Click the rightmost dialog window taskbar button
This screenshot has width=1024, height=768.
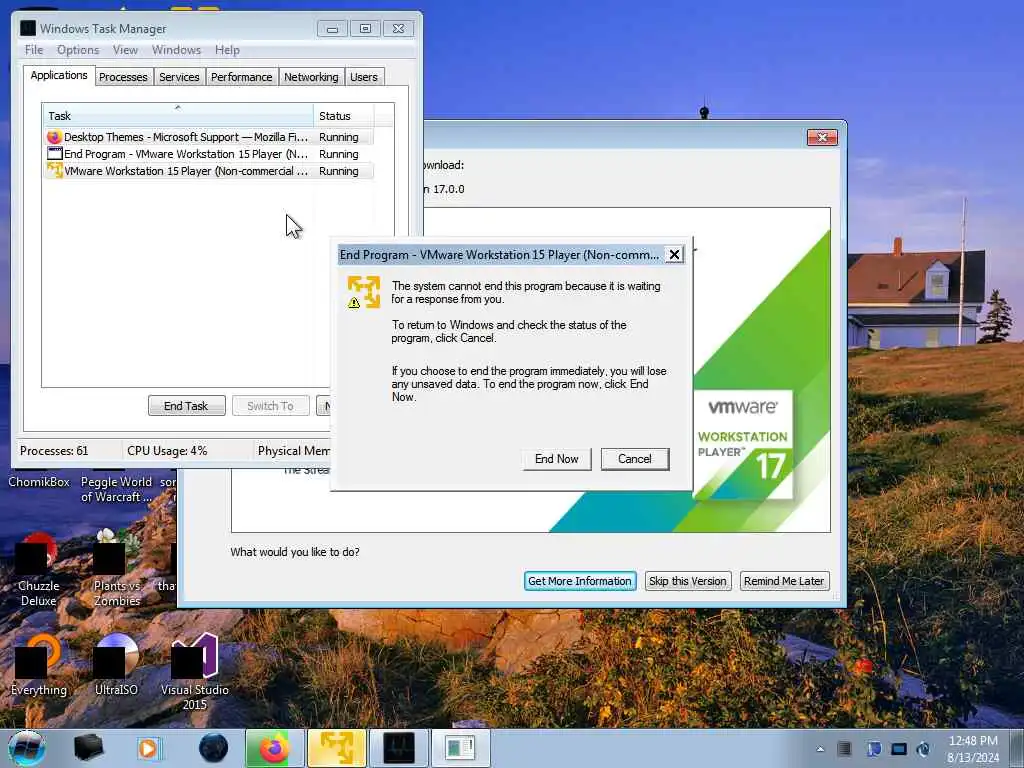(x=460, y=748)
